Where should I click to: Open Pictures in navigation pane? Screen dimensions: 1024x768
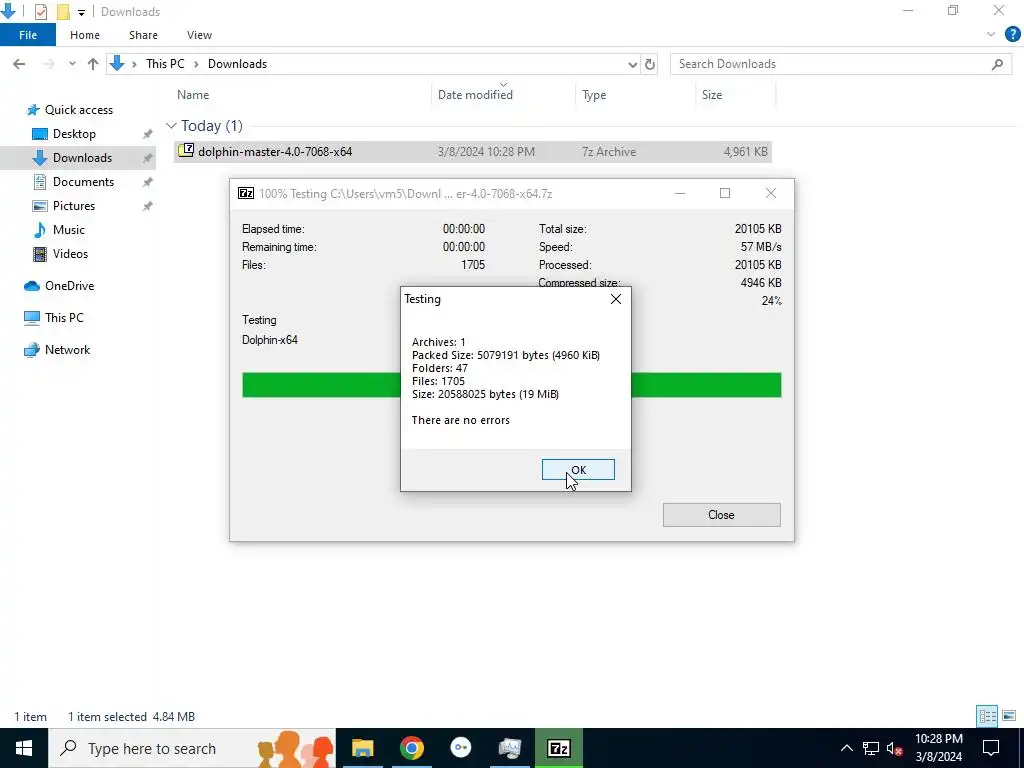[73, 206]
